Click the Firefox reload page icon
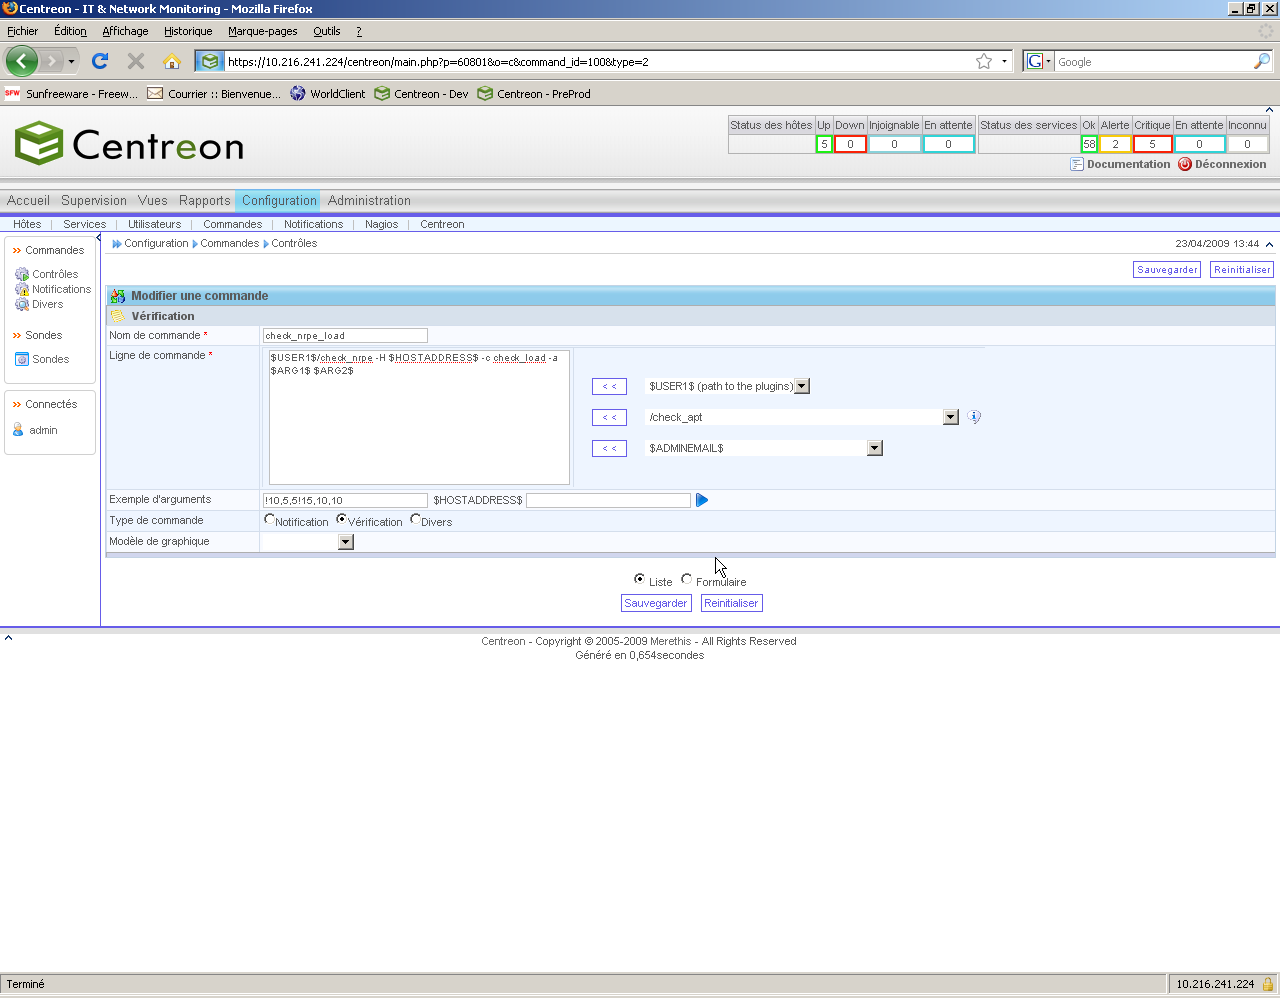 [100, 61]
